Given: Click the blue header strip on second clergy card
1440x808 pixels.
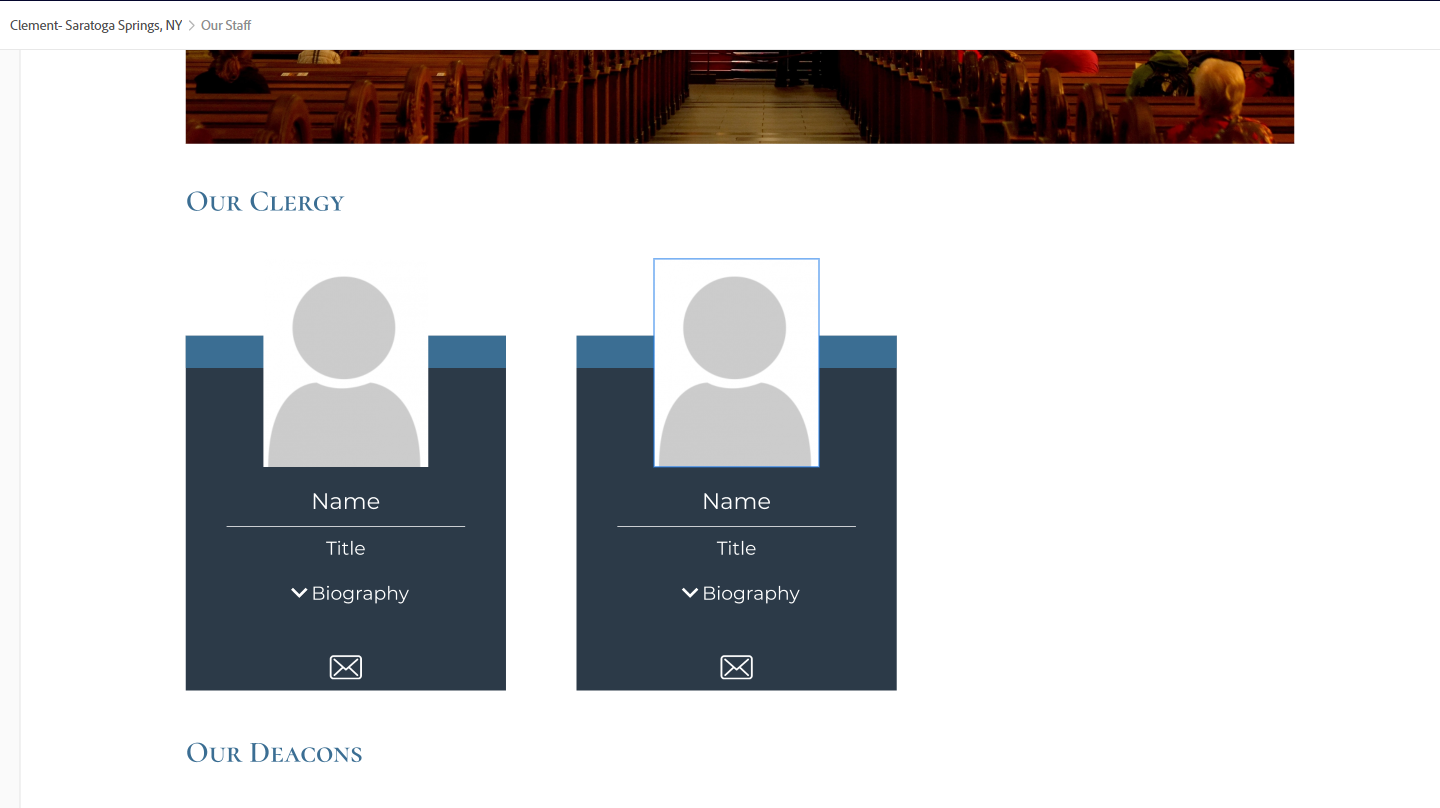Looking at the screenshot, I should 858,352.
